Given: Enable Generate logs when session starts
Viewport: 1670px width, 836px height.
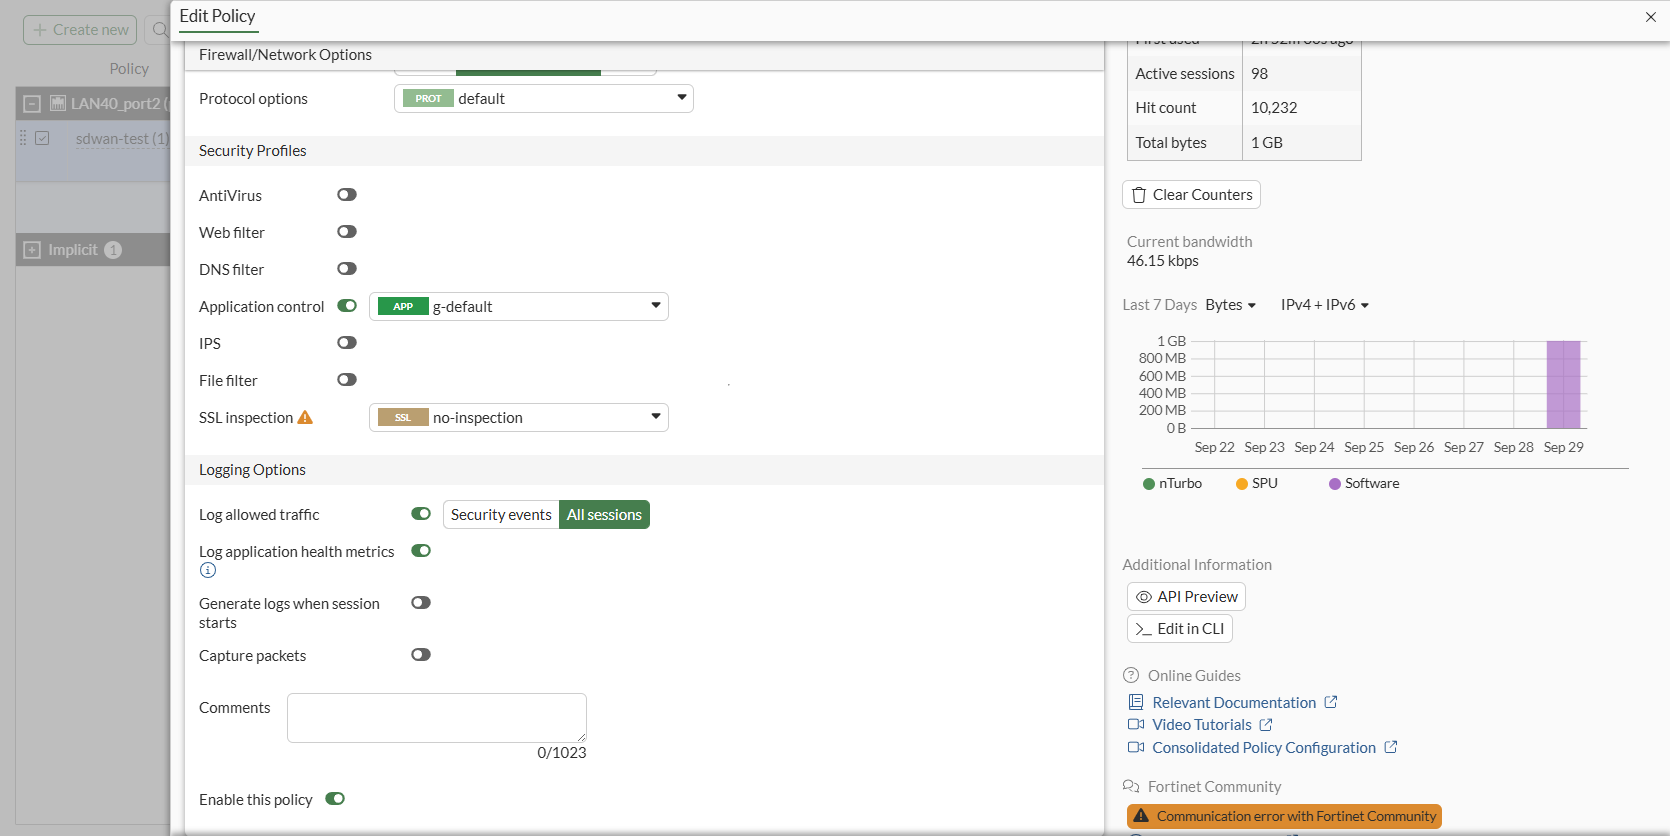Looking at the screenshot, I should point(421,603).
